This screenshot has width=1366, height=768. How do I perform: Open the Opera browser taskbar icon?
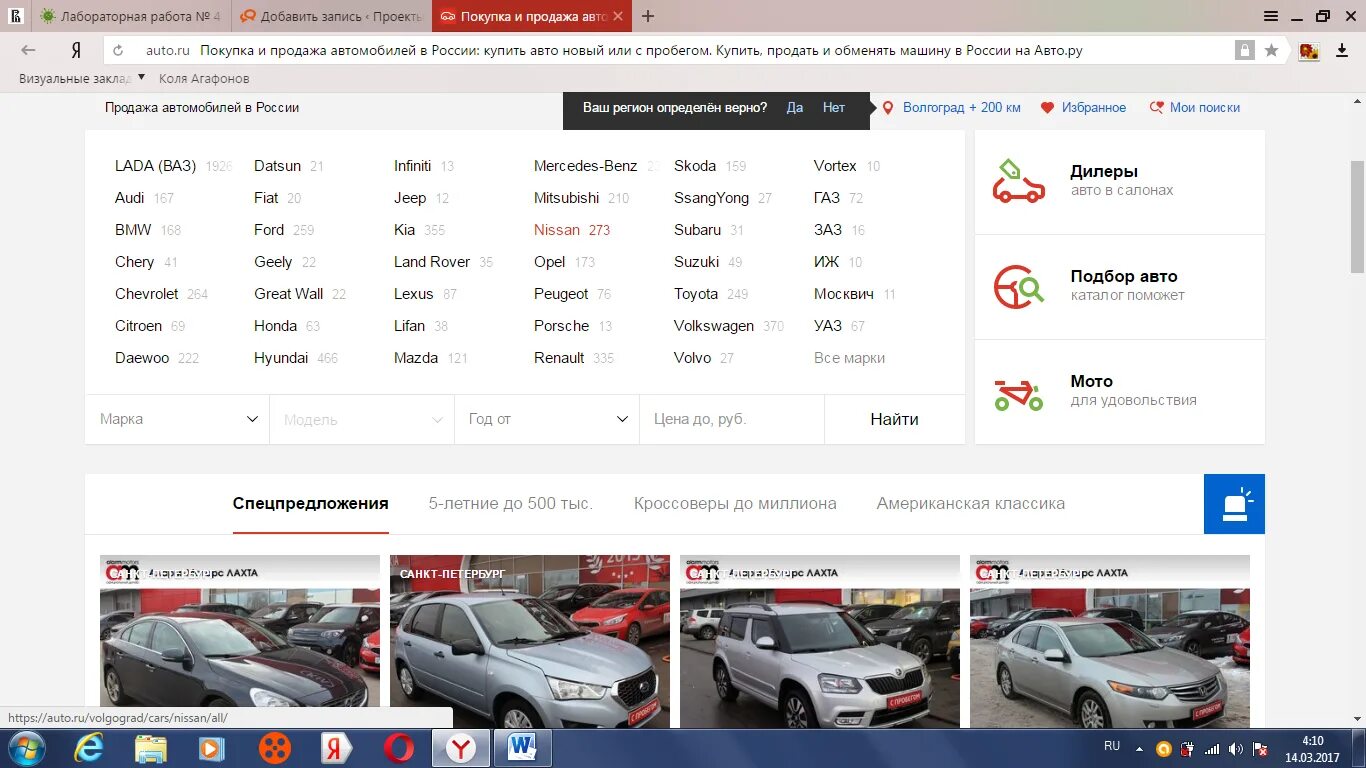click(x=399, y=748)
